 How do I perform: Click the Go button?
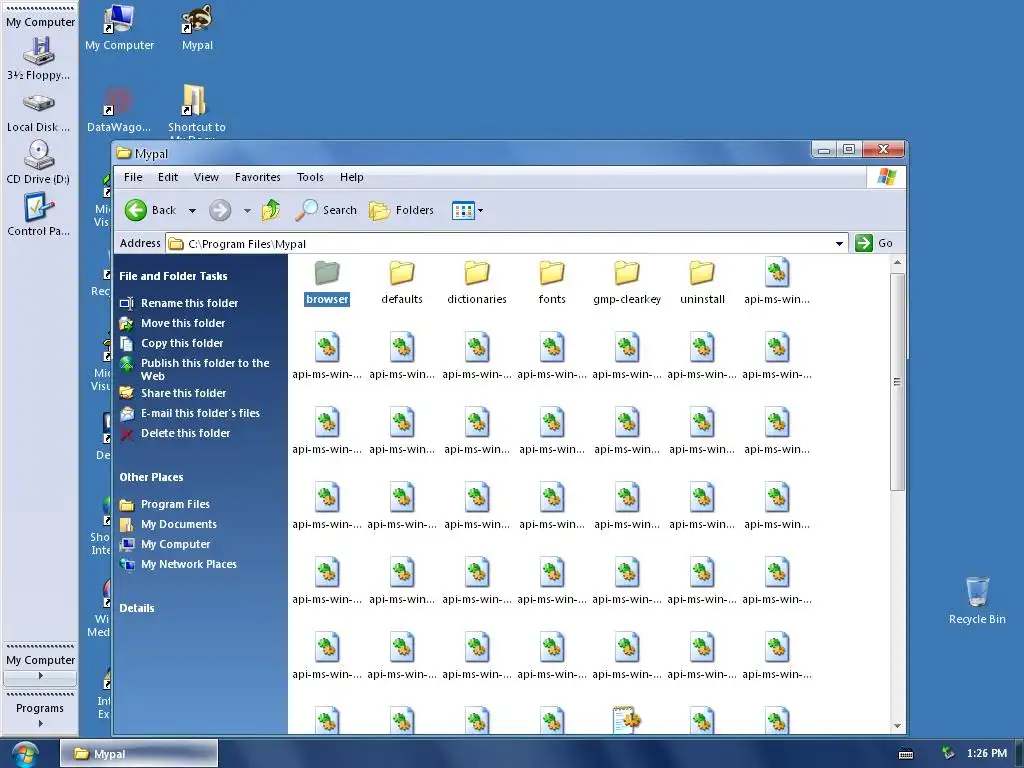tap(874, 243)
